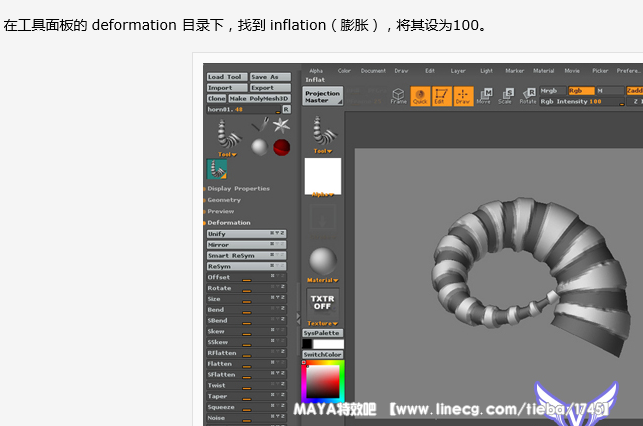
Task: Toggle Quick render mode icon
Action: 420,96
